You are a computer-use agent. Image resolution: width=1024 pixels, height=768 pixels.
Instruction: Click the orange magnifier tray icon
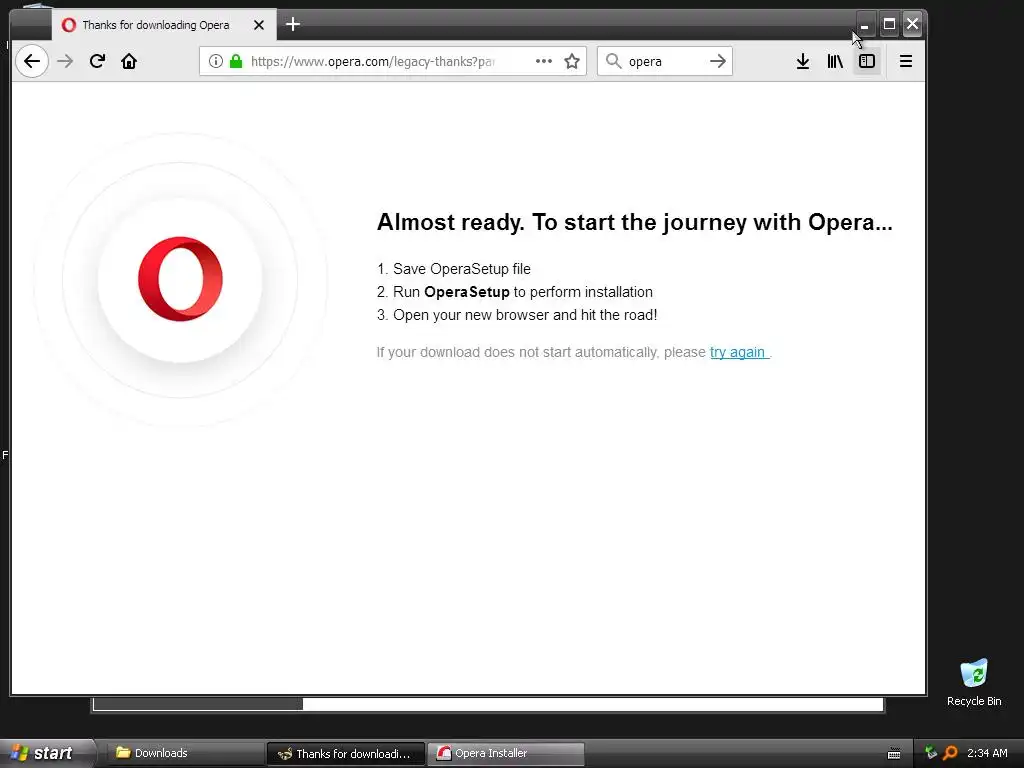pos(950,753)
